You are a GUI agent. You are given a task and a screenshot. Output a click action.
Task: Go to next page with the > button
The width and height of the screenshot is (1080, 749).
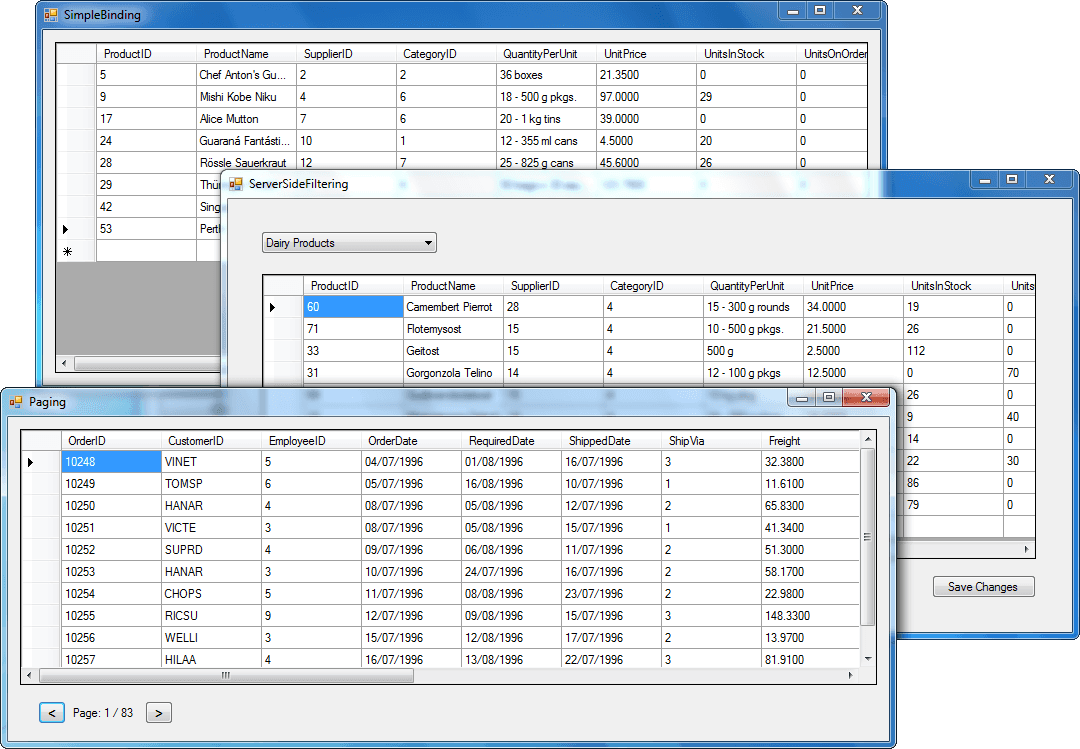158,712
